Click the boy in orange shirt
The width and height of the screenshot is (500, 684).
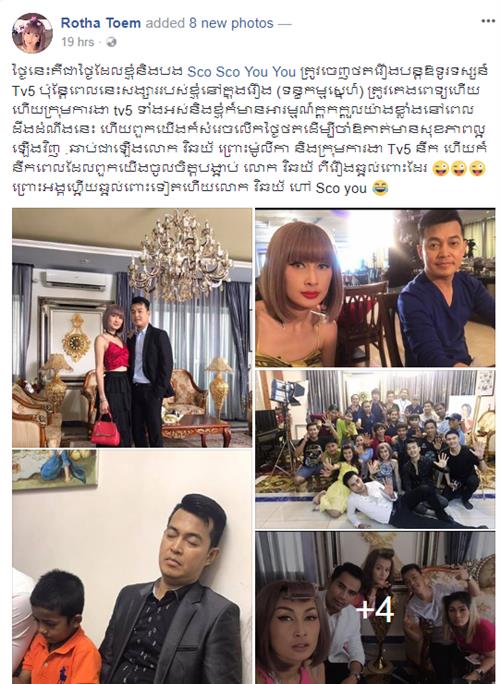[x=57, y=628]
